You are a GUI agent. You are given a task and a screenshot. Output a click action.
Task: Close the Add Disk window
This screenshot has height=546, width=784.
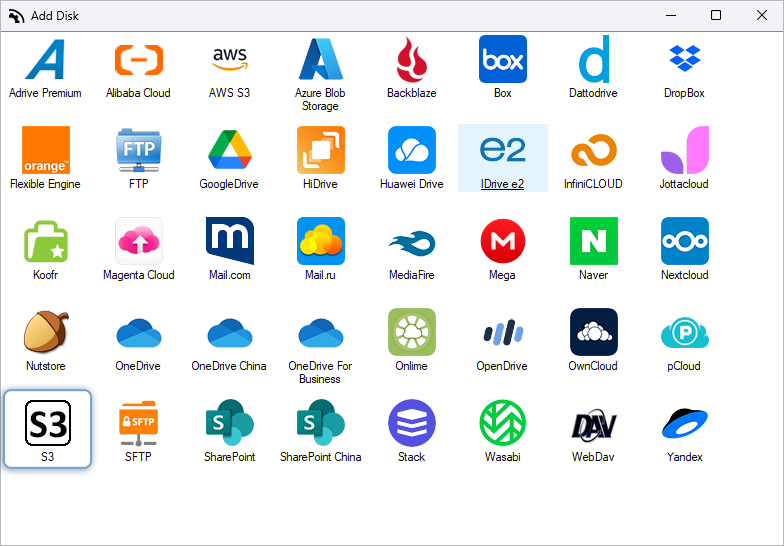762,16
